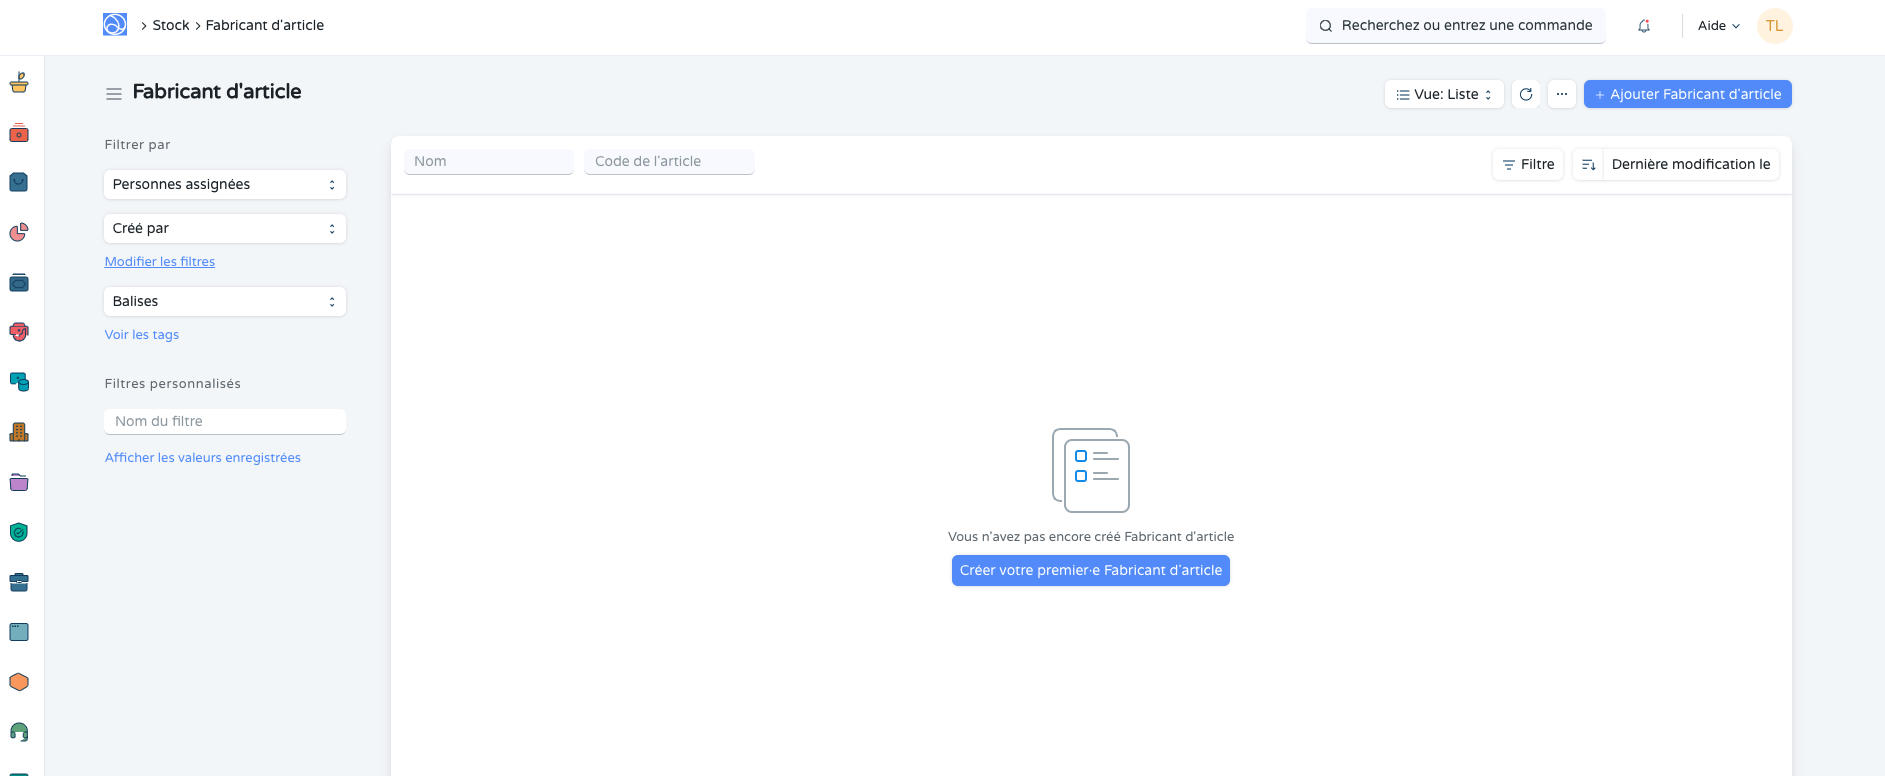Open the purple folder sidebar icon
Screen dimensions: 1885x776
click(x=19, y=482)
